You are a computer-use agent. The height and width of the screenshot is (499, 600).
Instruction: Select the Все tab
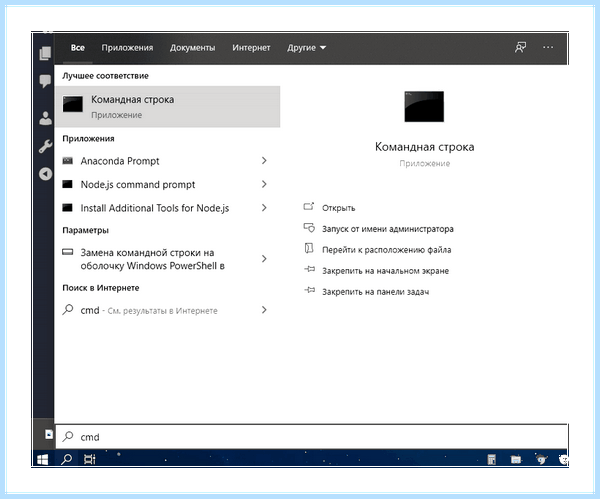(78, 48)
